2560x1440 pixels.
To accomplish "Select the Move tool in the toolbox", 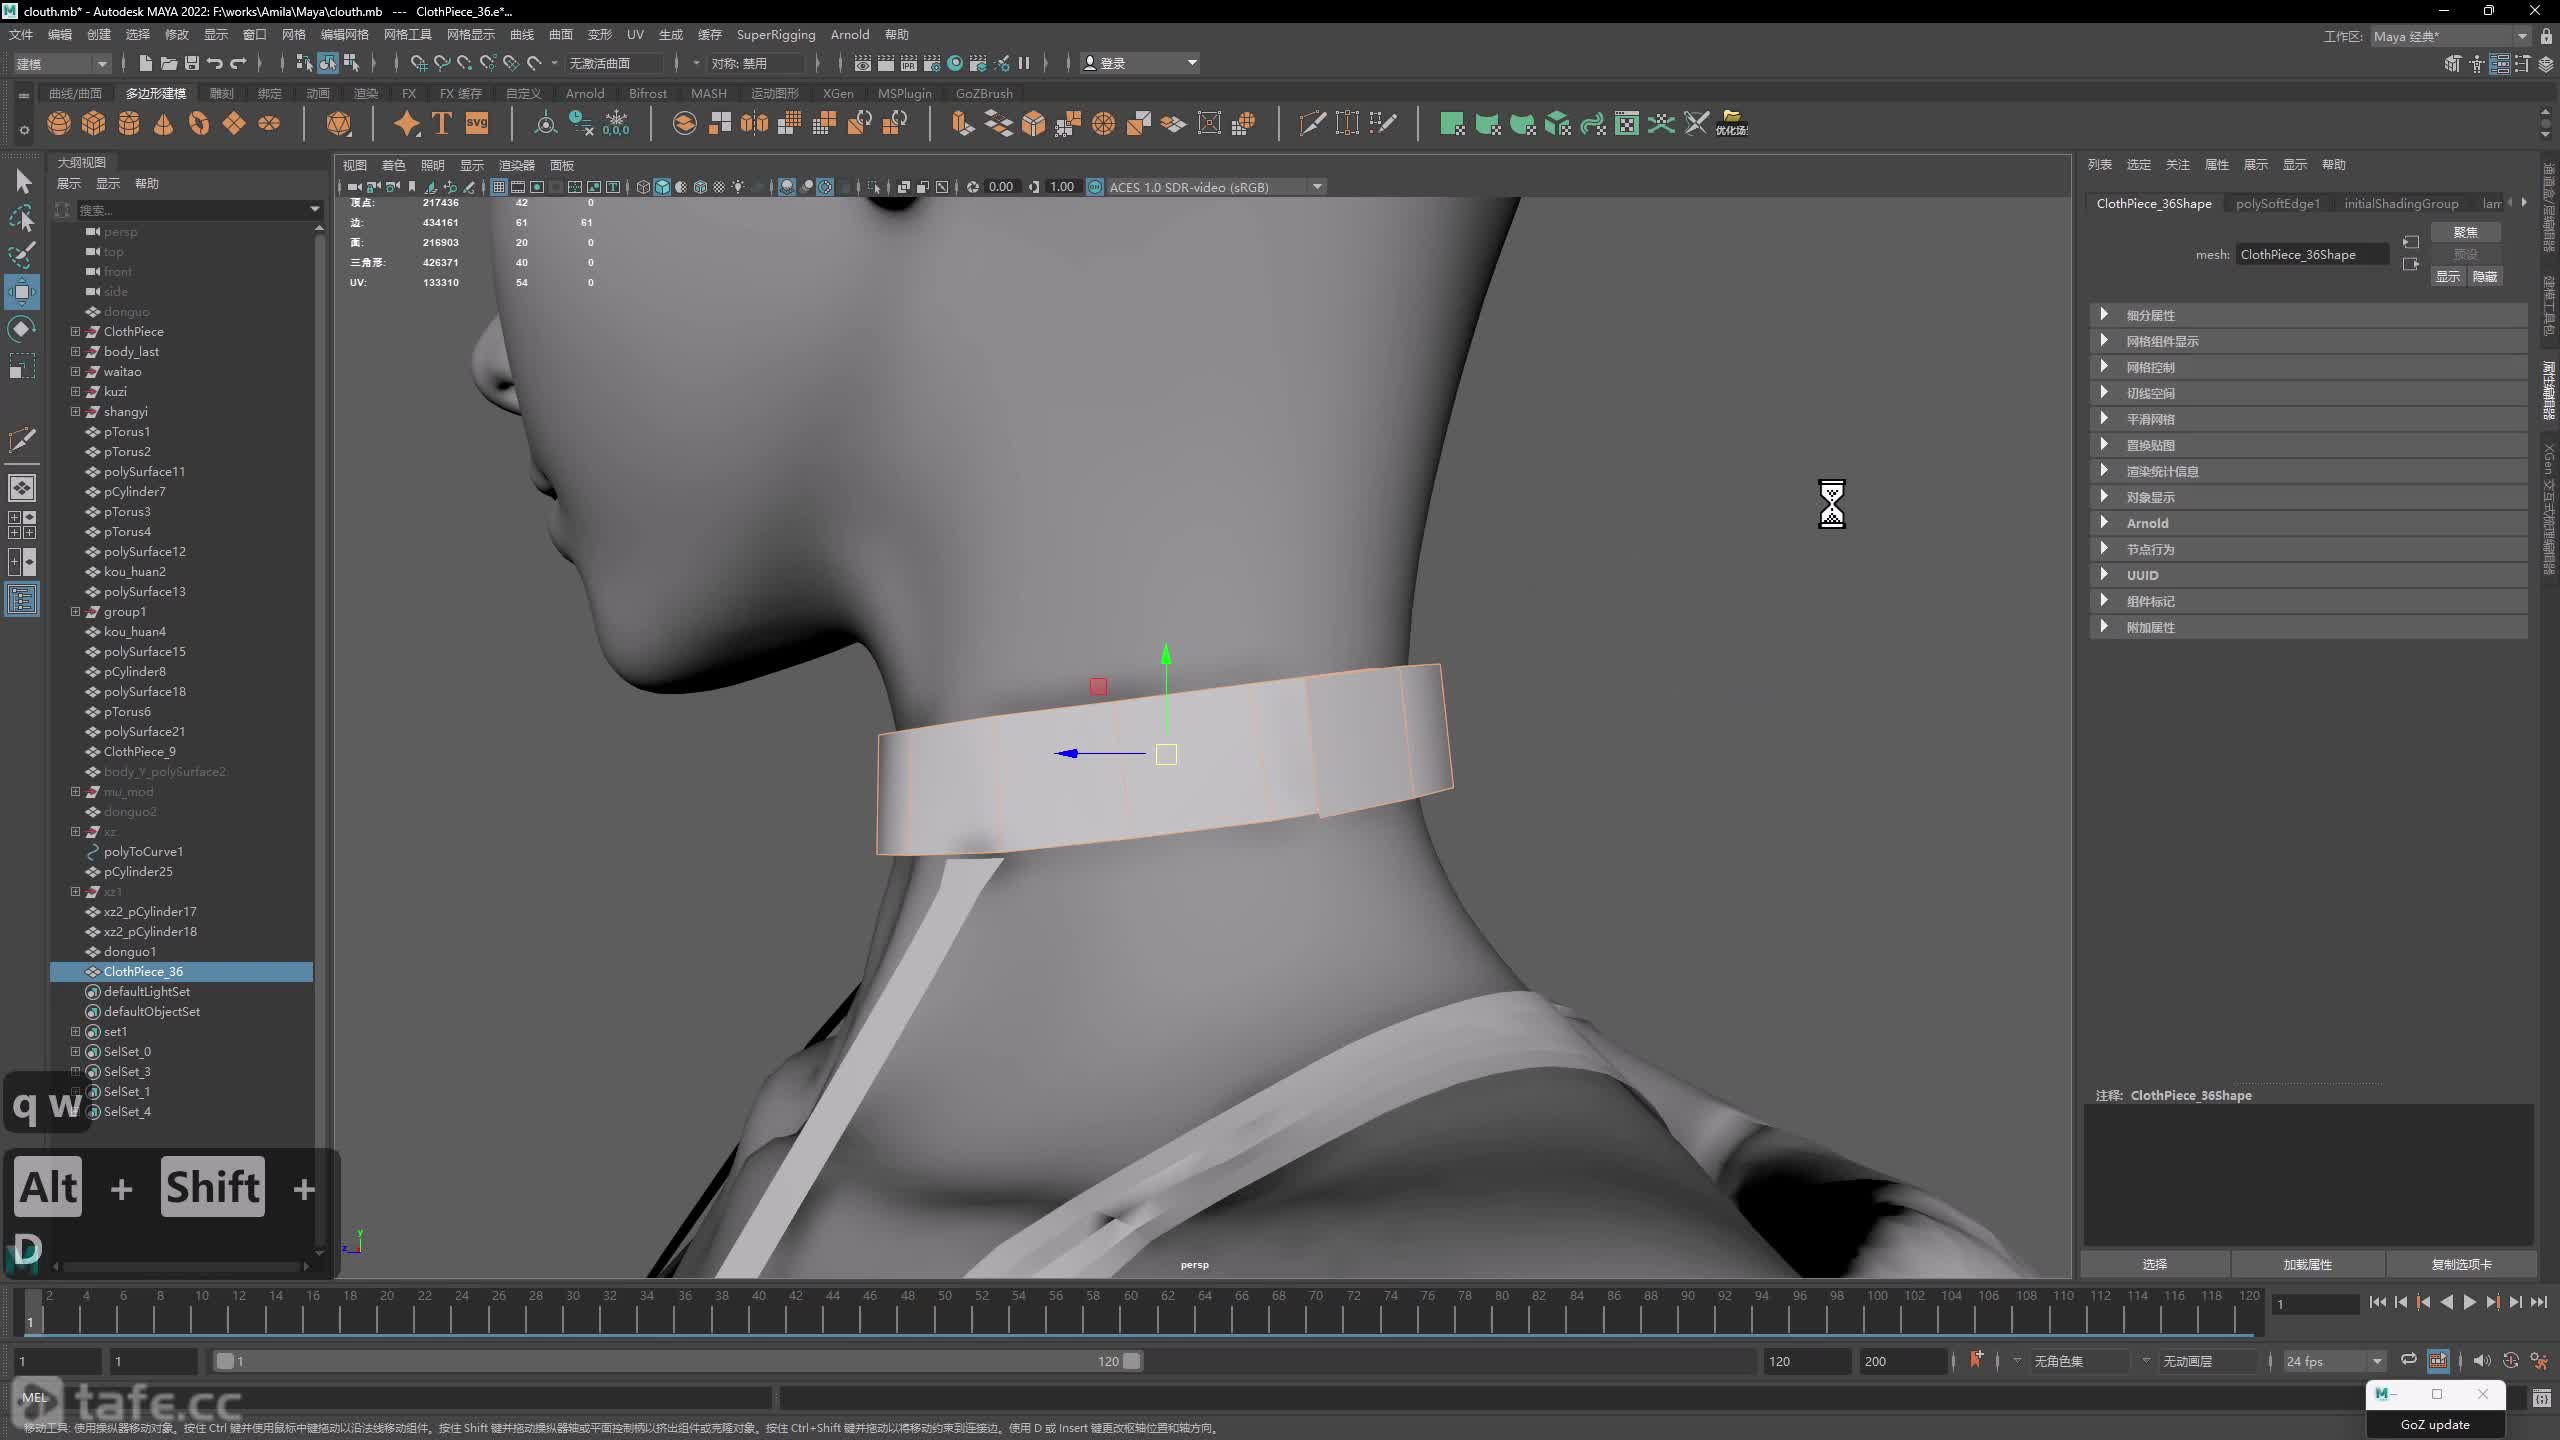I will [x=22, y=292].
